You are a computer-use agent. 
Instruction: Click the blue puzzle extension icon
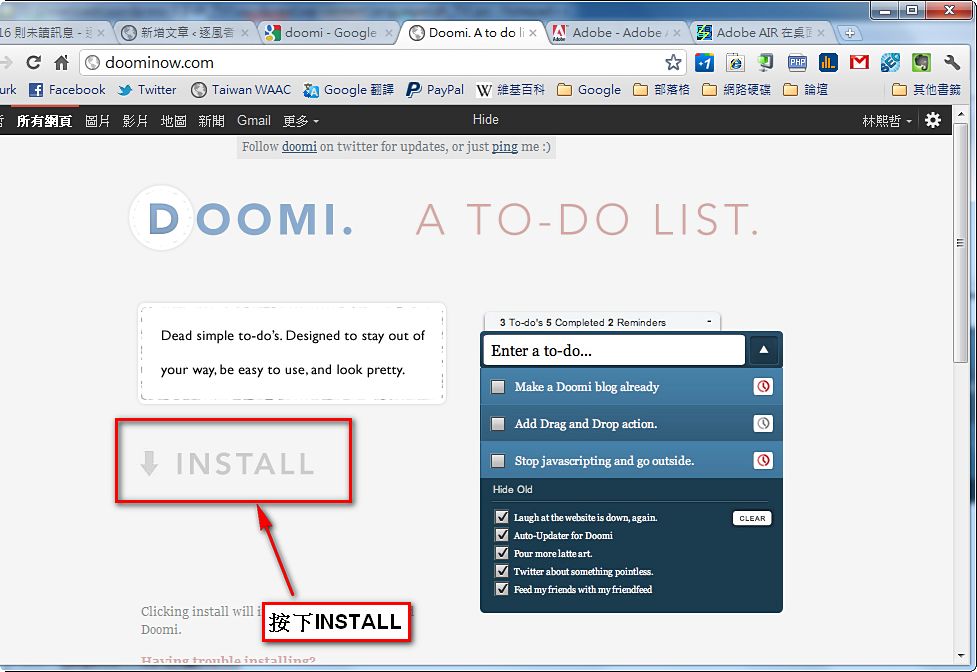pos(890,62)
